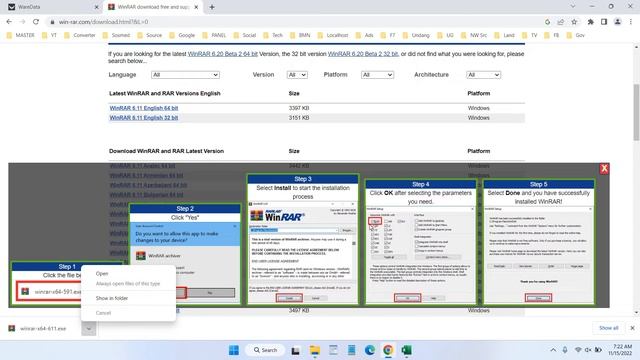The height and width of the screenshot is (360, 640).
Task: Open the tab search chevron
Action: click(x=573, y=7)
